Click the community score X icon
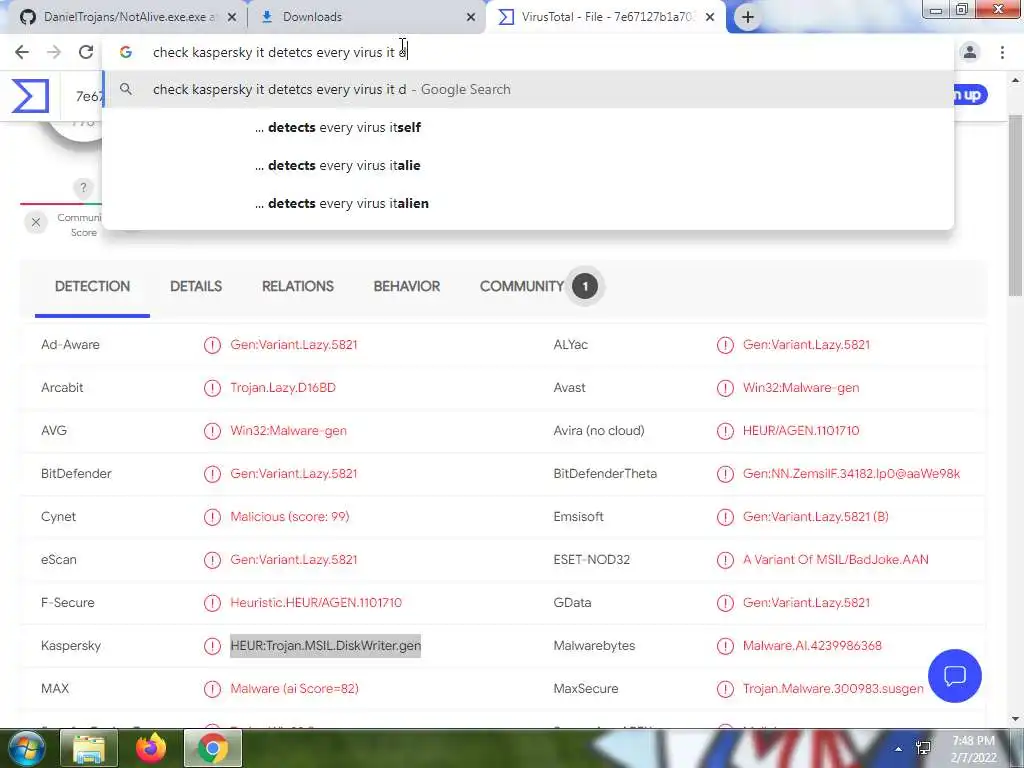This screenshot has height=768, width=1024. click(x=36, y=222)
